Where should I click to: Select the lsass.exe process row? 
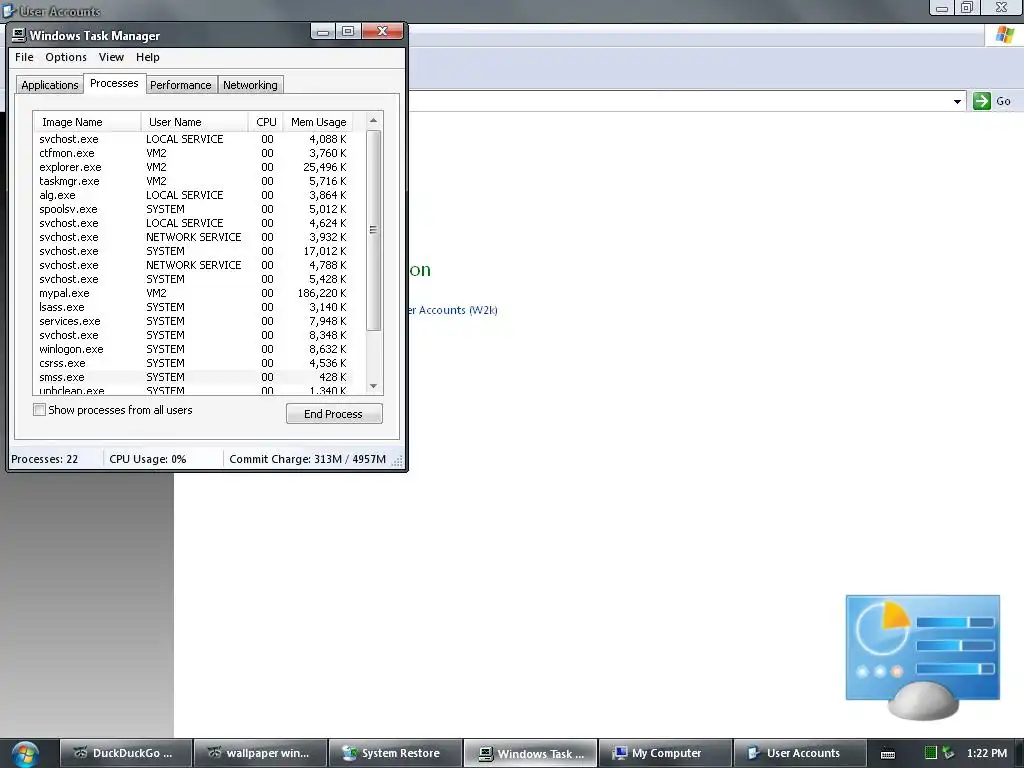193,307
